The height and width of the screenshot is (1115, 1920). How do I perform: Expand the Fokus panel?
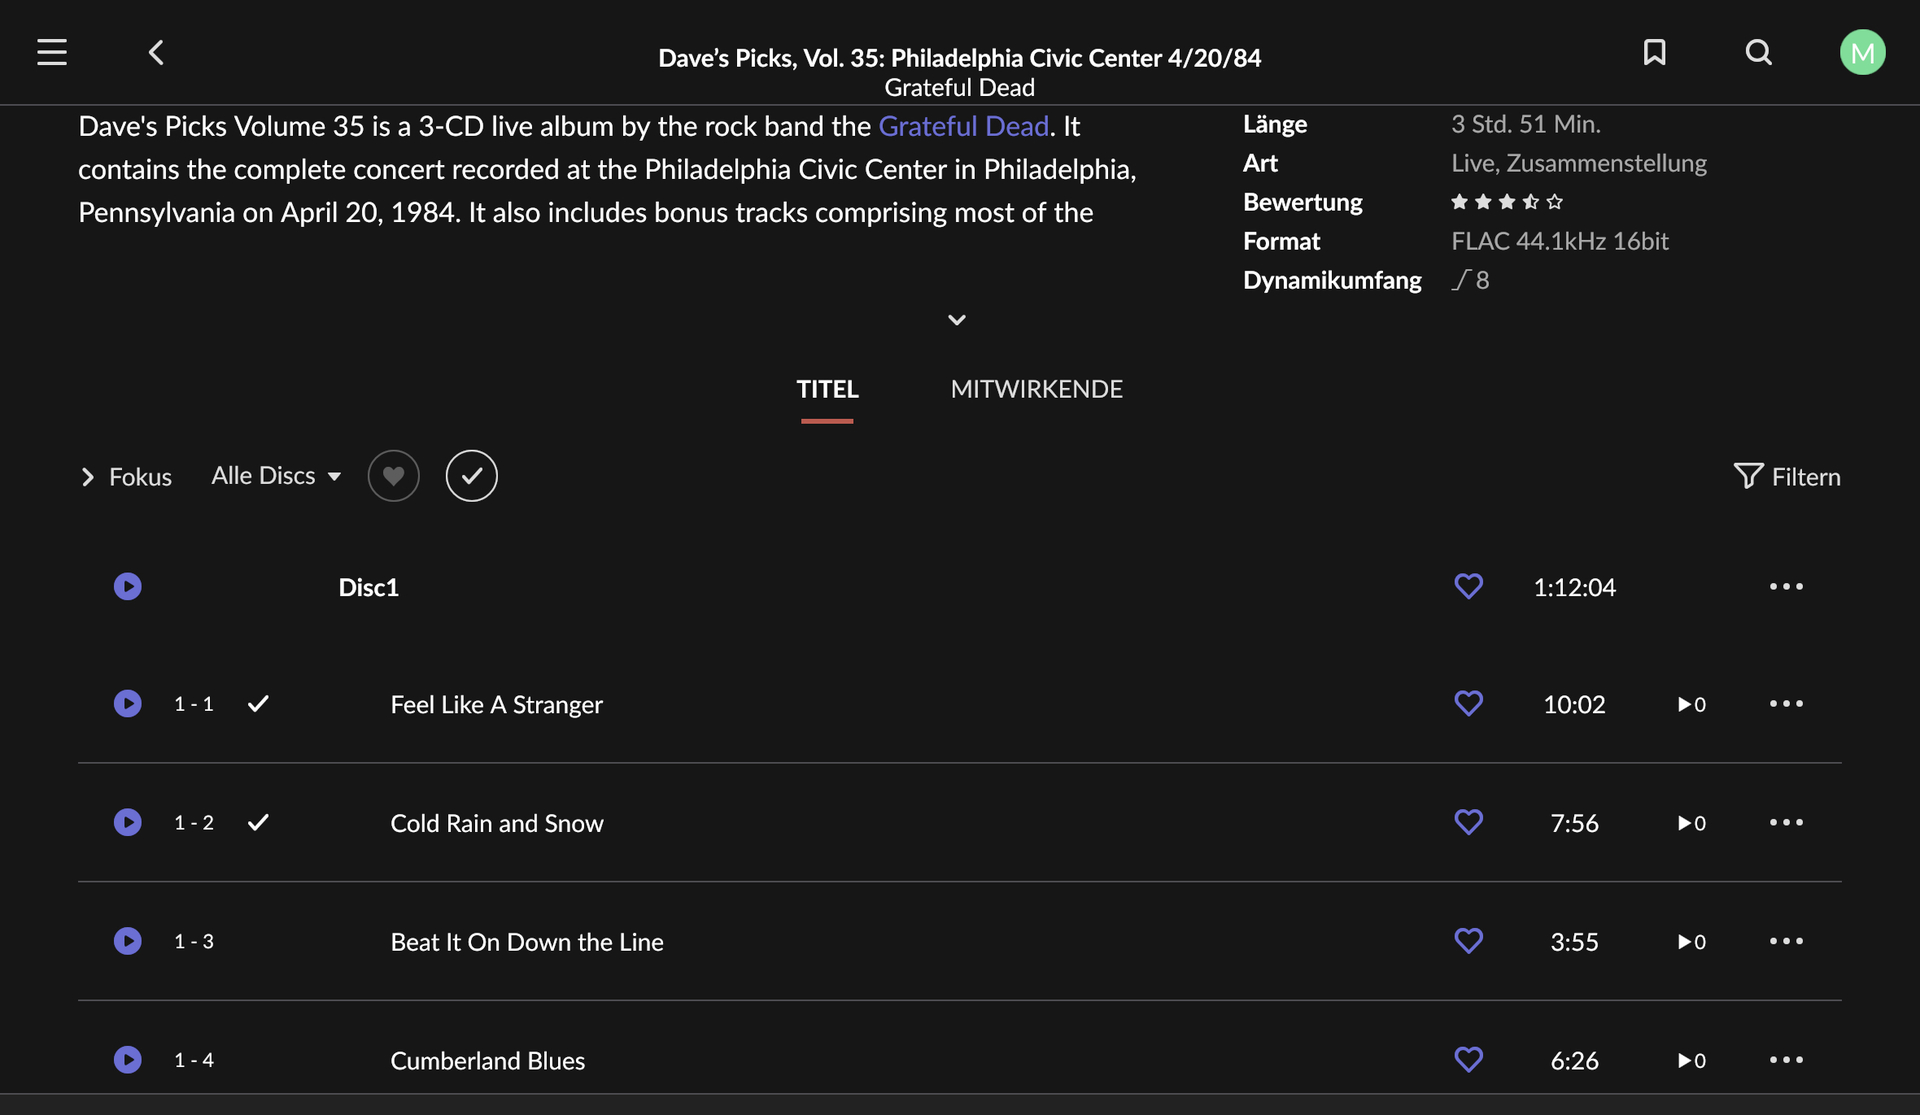point(126,477)
